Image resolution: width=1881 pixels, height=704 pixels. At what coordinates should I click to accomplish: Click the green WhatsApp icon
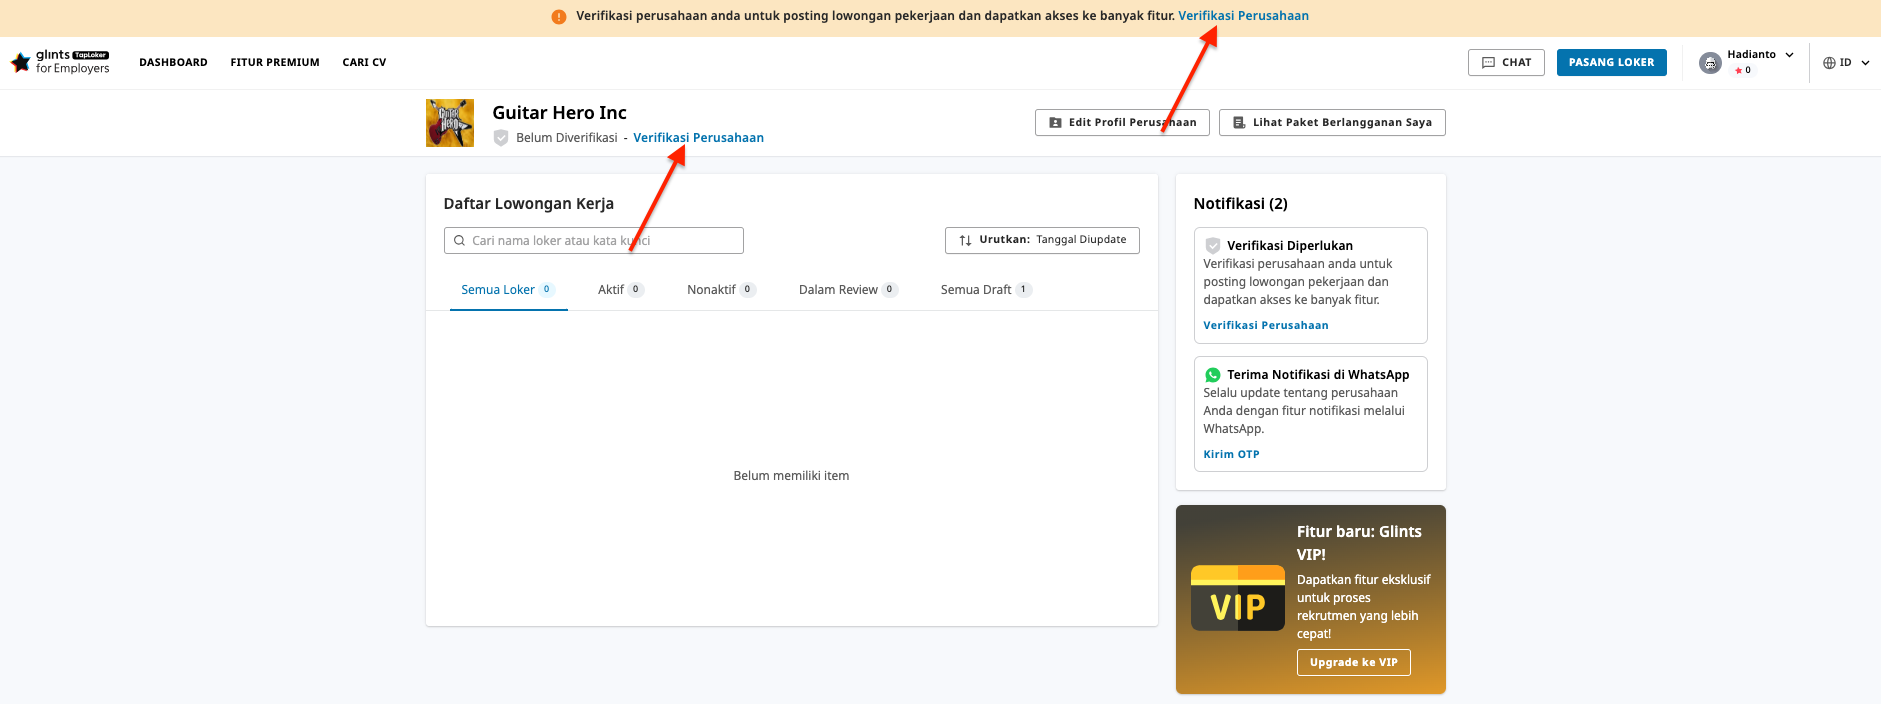pos(1213,375)
